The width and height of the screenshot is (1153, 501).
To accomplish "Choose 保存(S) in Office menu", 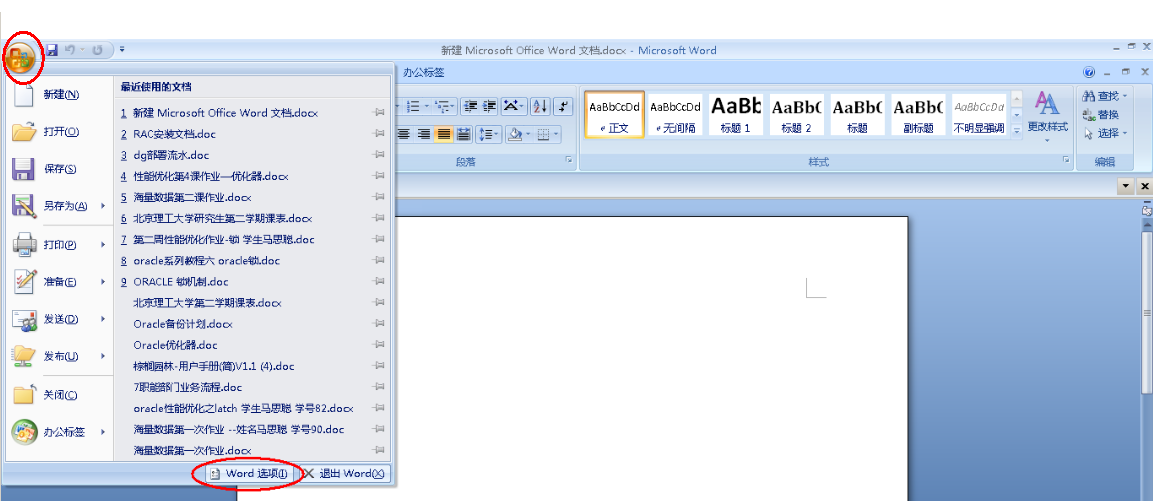I will (59, 168).
